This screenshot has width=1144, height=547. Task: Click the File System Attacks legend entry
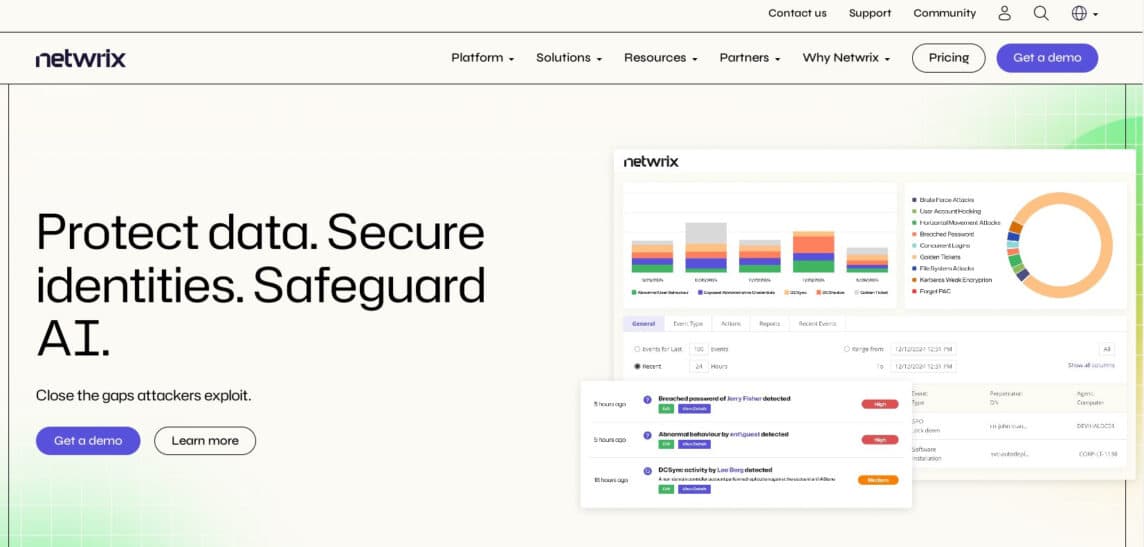coord(943,268)
